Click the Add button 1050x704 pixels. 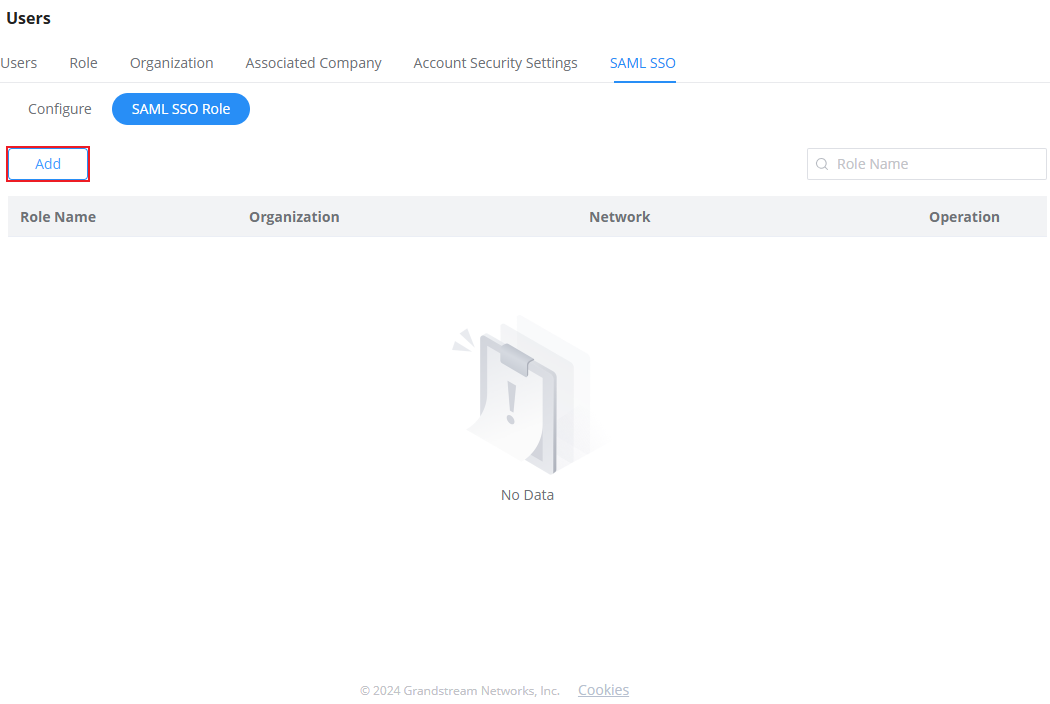48,164
